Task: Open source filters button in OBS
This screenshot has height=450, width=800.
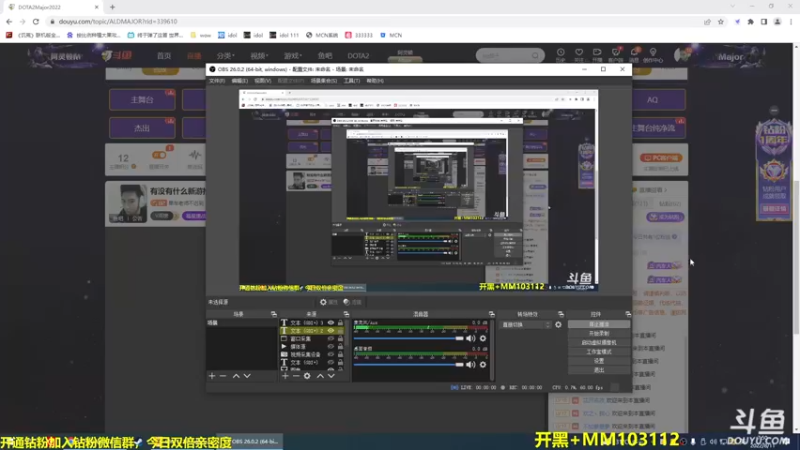Action: tap(352, 302)
